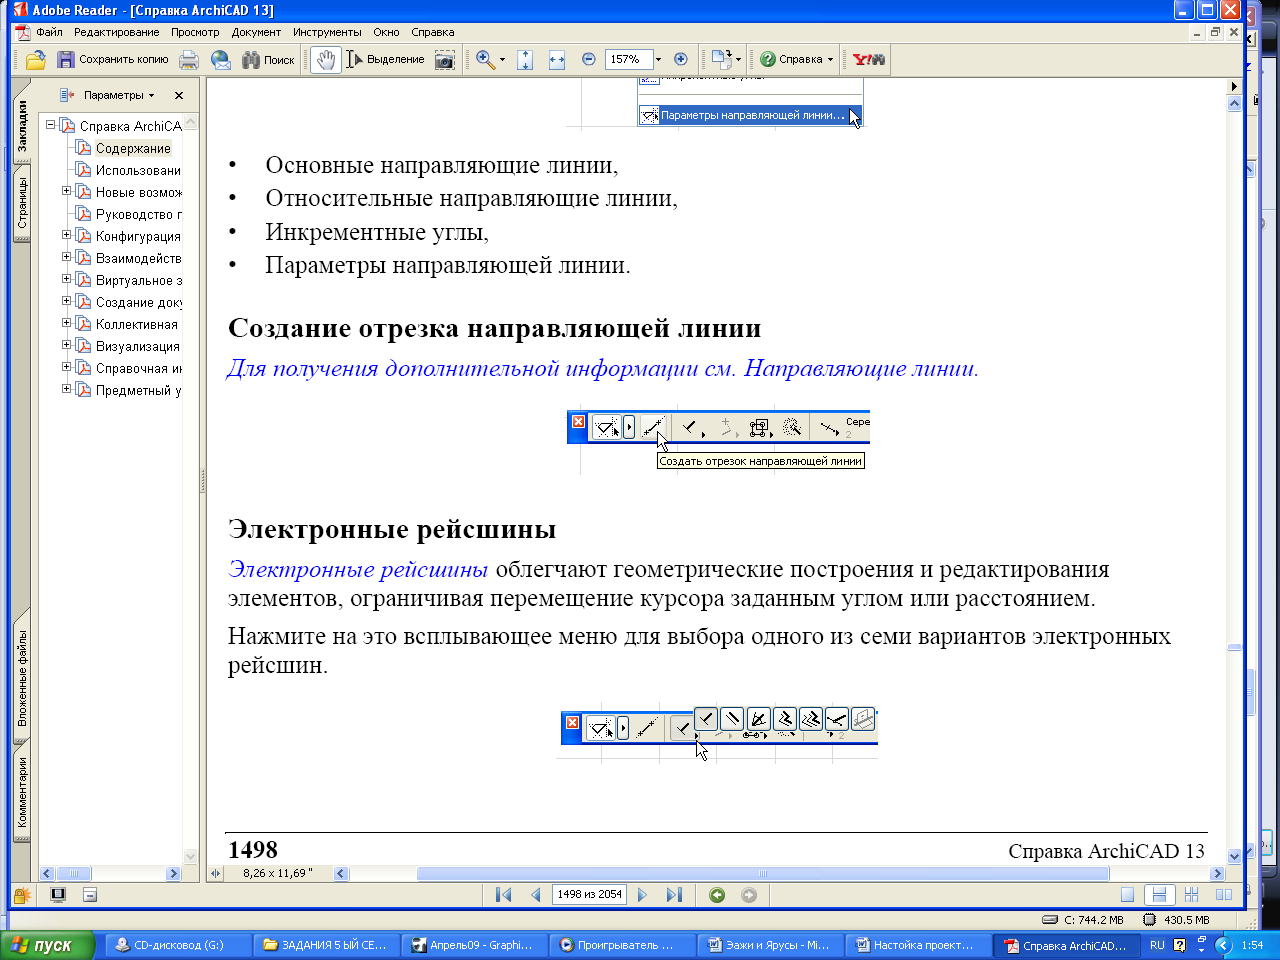Open Поиск search with binoculars

268,60
